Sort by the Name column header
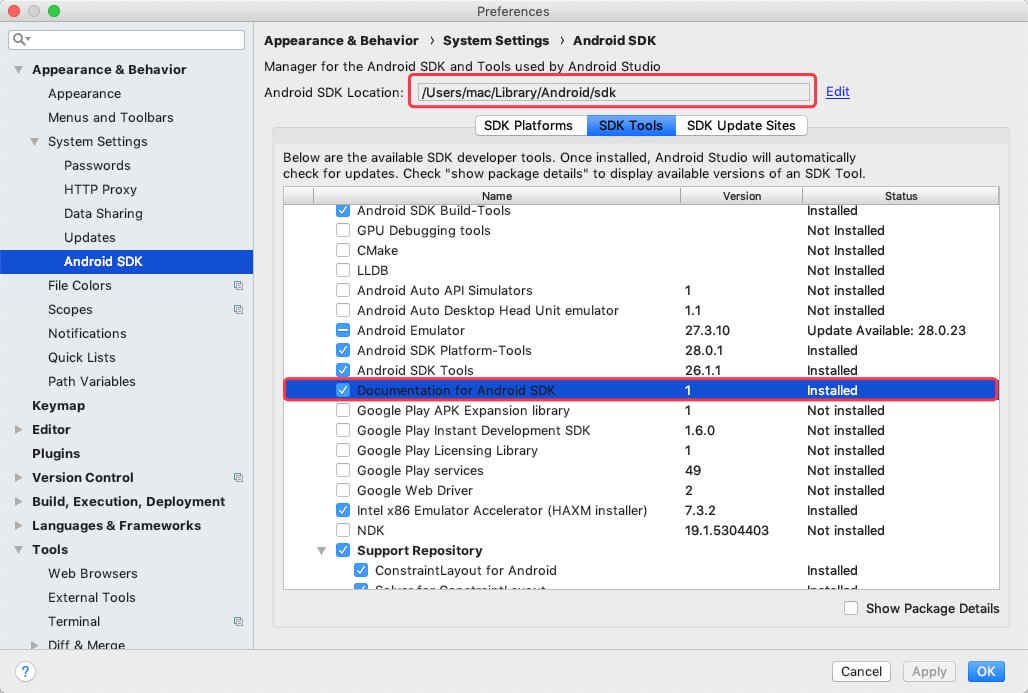 [497, 196]
